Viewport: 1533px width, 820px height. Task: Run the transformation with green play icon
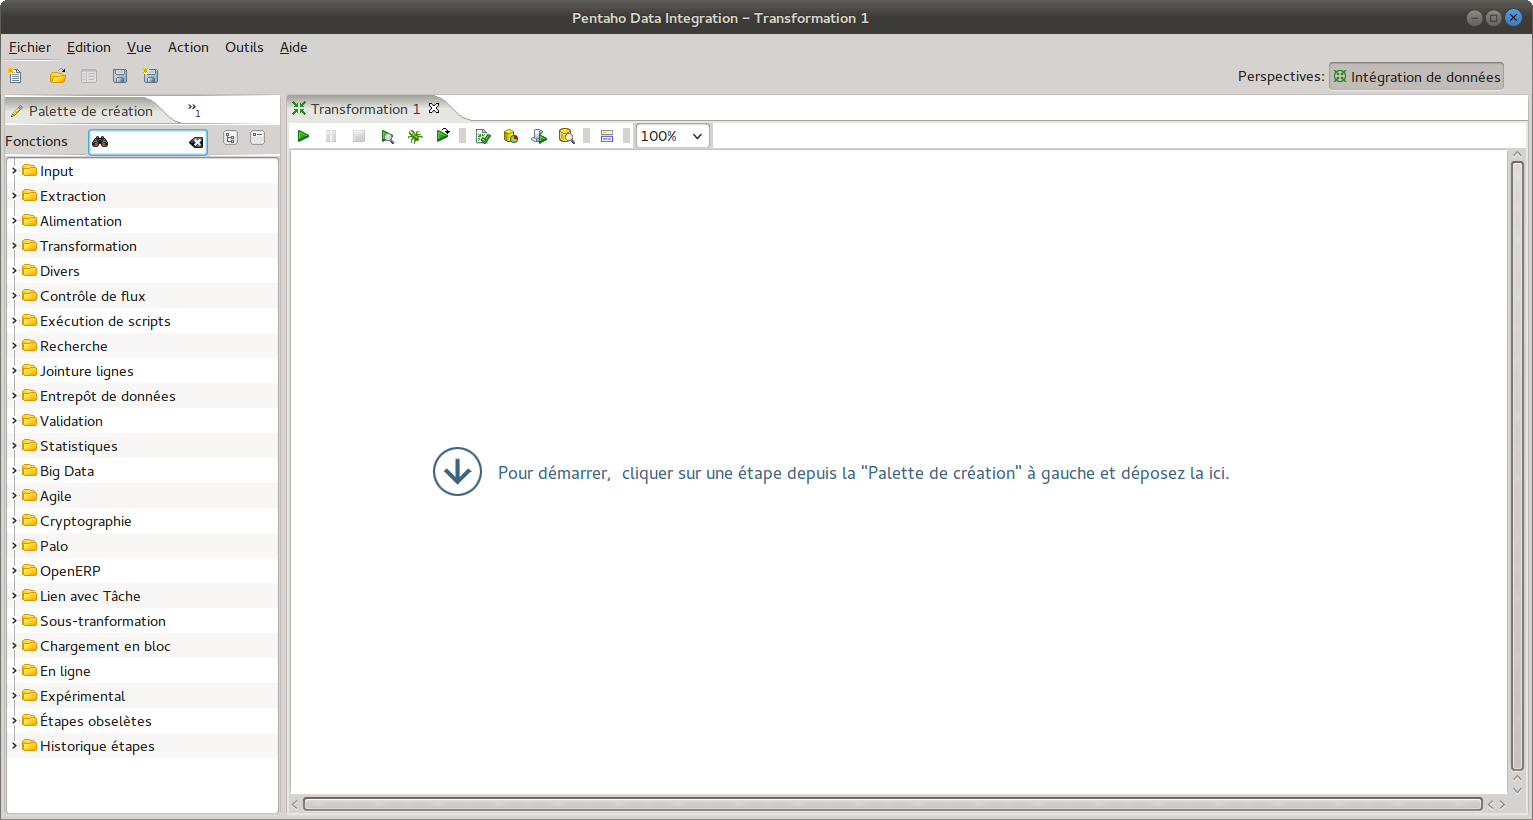click(303, 136)
